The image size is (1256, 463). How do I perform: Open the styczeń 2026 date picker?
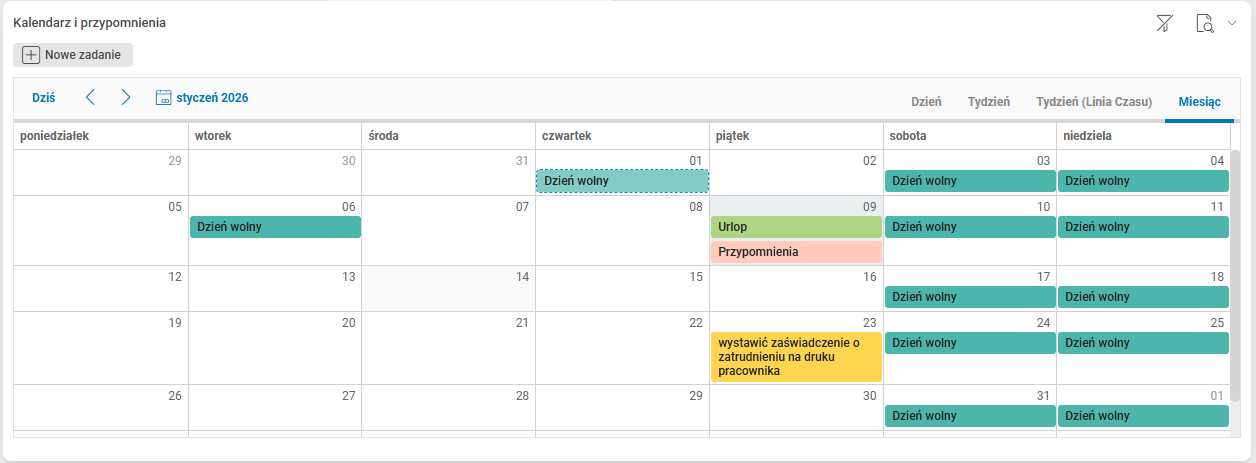(x=212, y=98)
